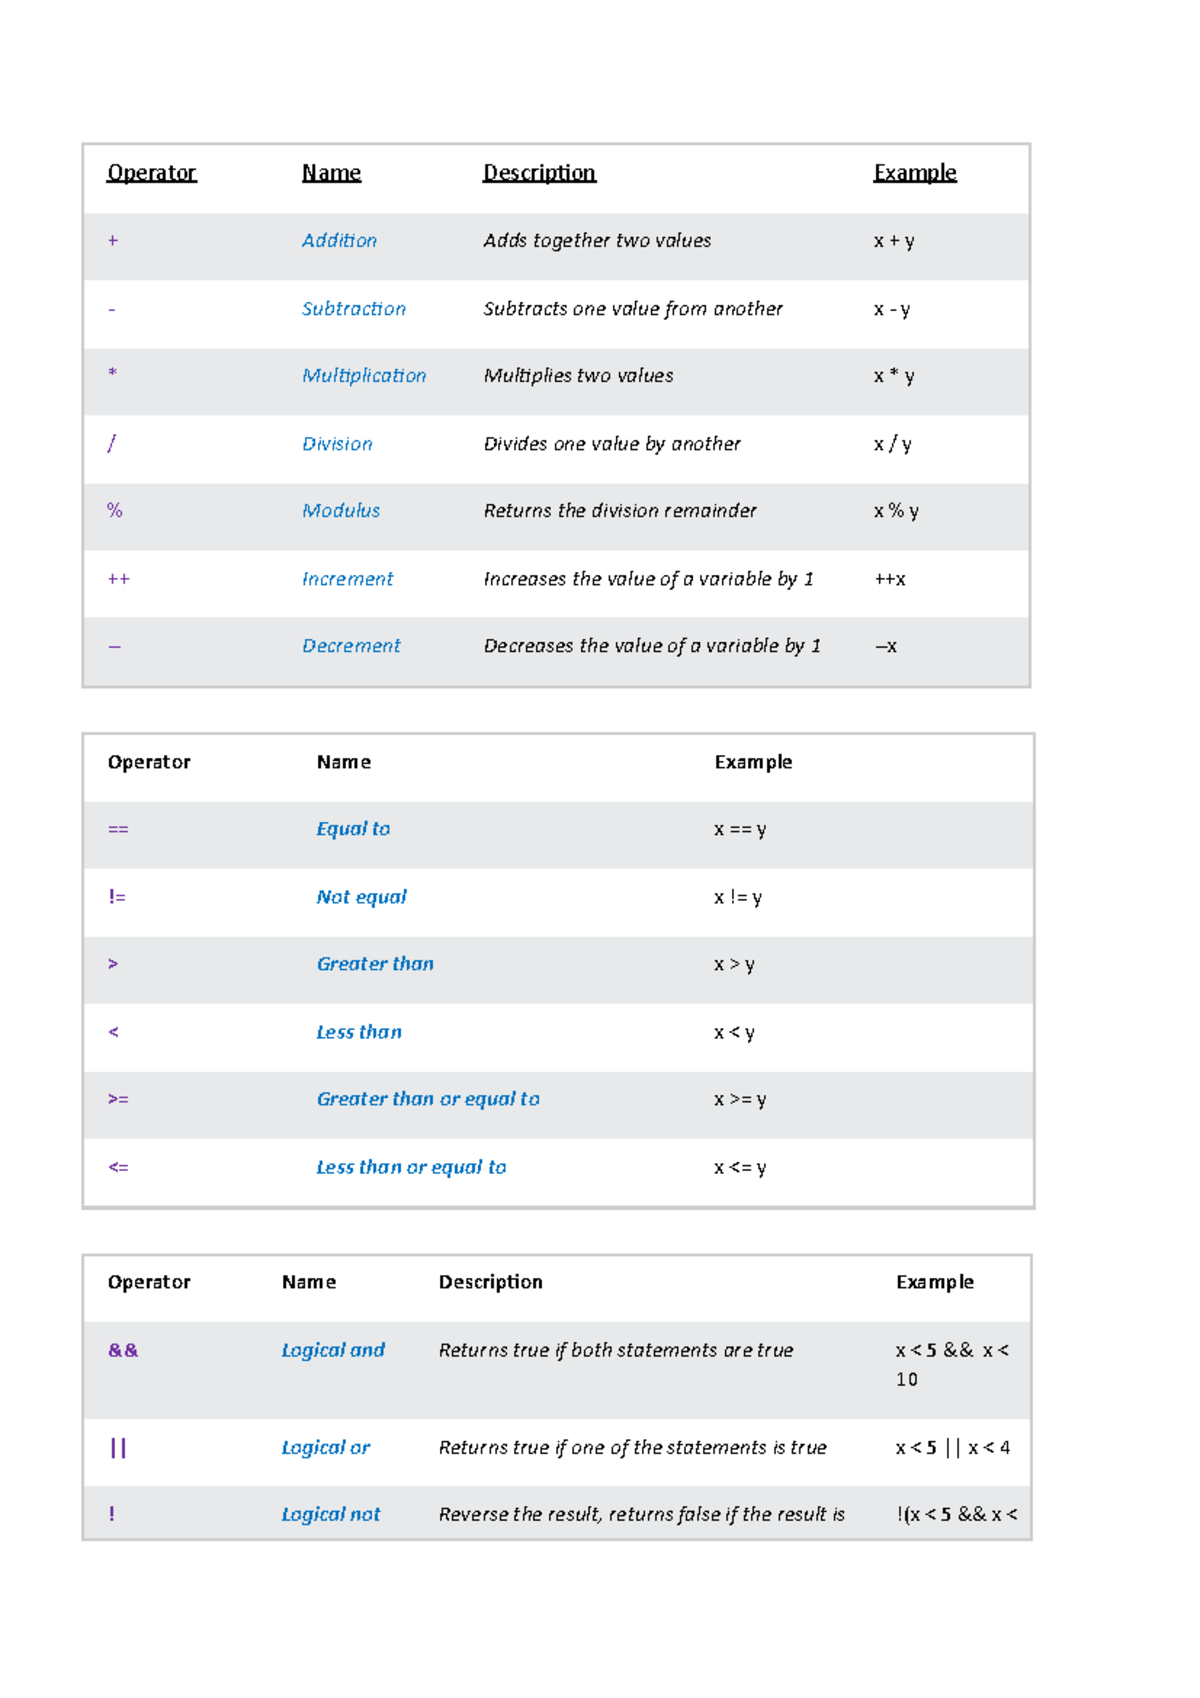Click the "Divides one value by another" description
This screenshot has width=1200, height=1698.
(612, 444)
